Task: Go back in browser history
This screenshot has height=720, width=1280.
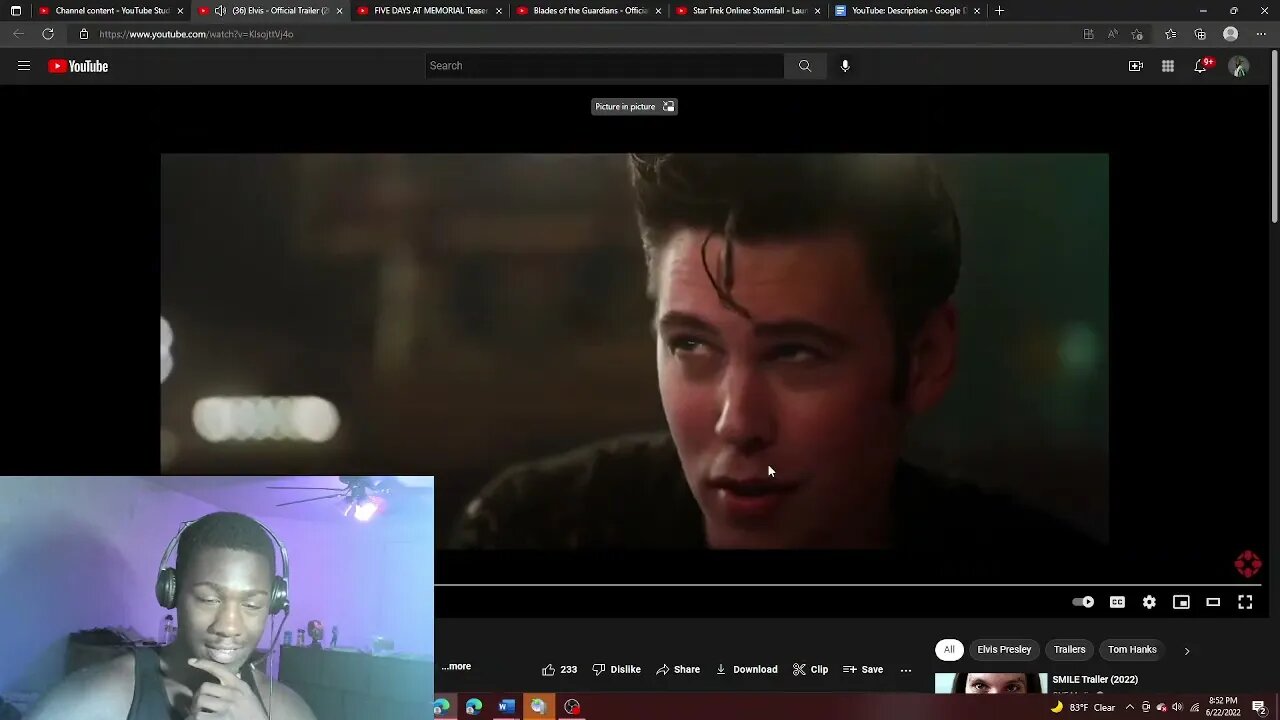Action: click(x=18, y=34)
